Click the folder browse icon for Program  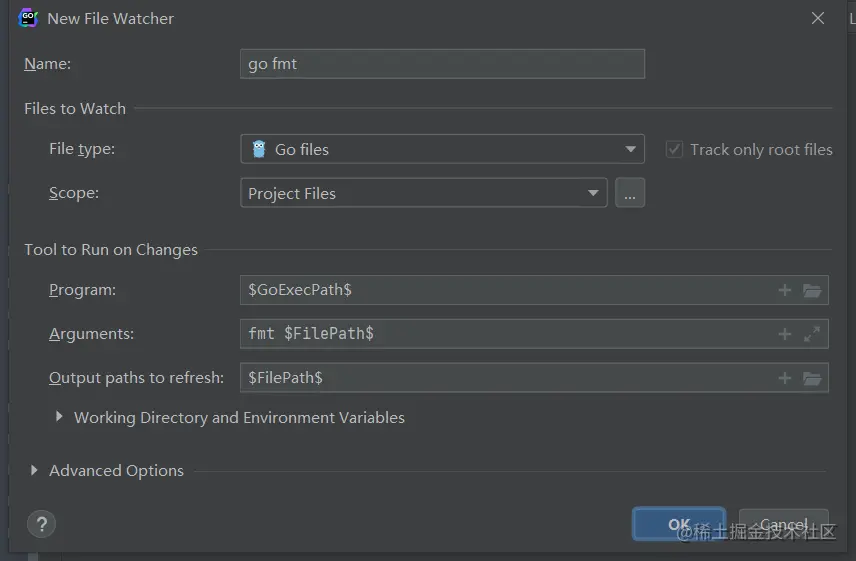pos(812,290)
